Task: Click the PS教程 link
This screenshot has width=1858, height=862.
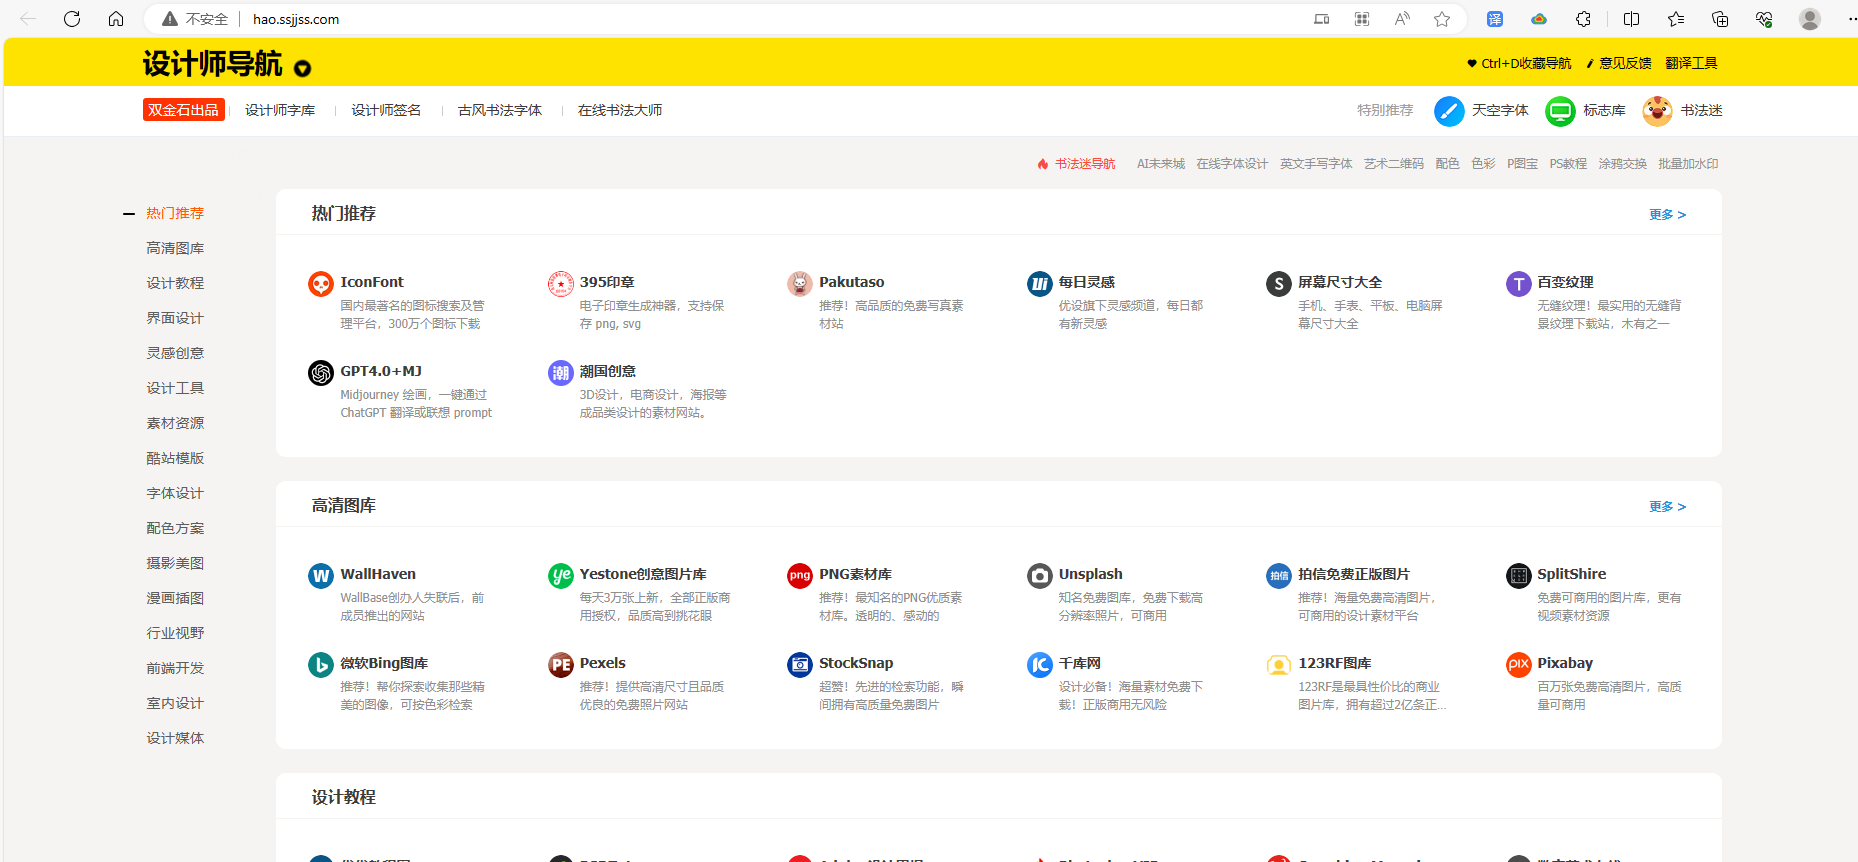Action: tap(1568, 164)
